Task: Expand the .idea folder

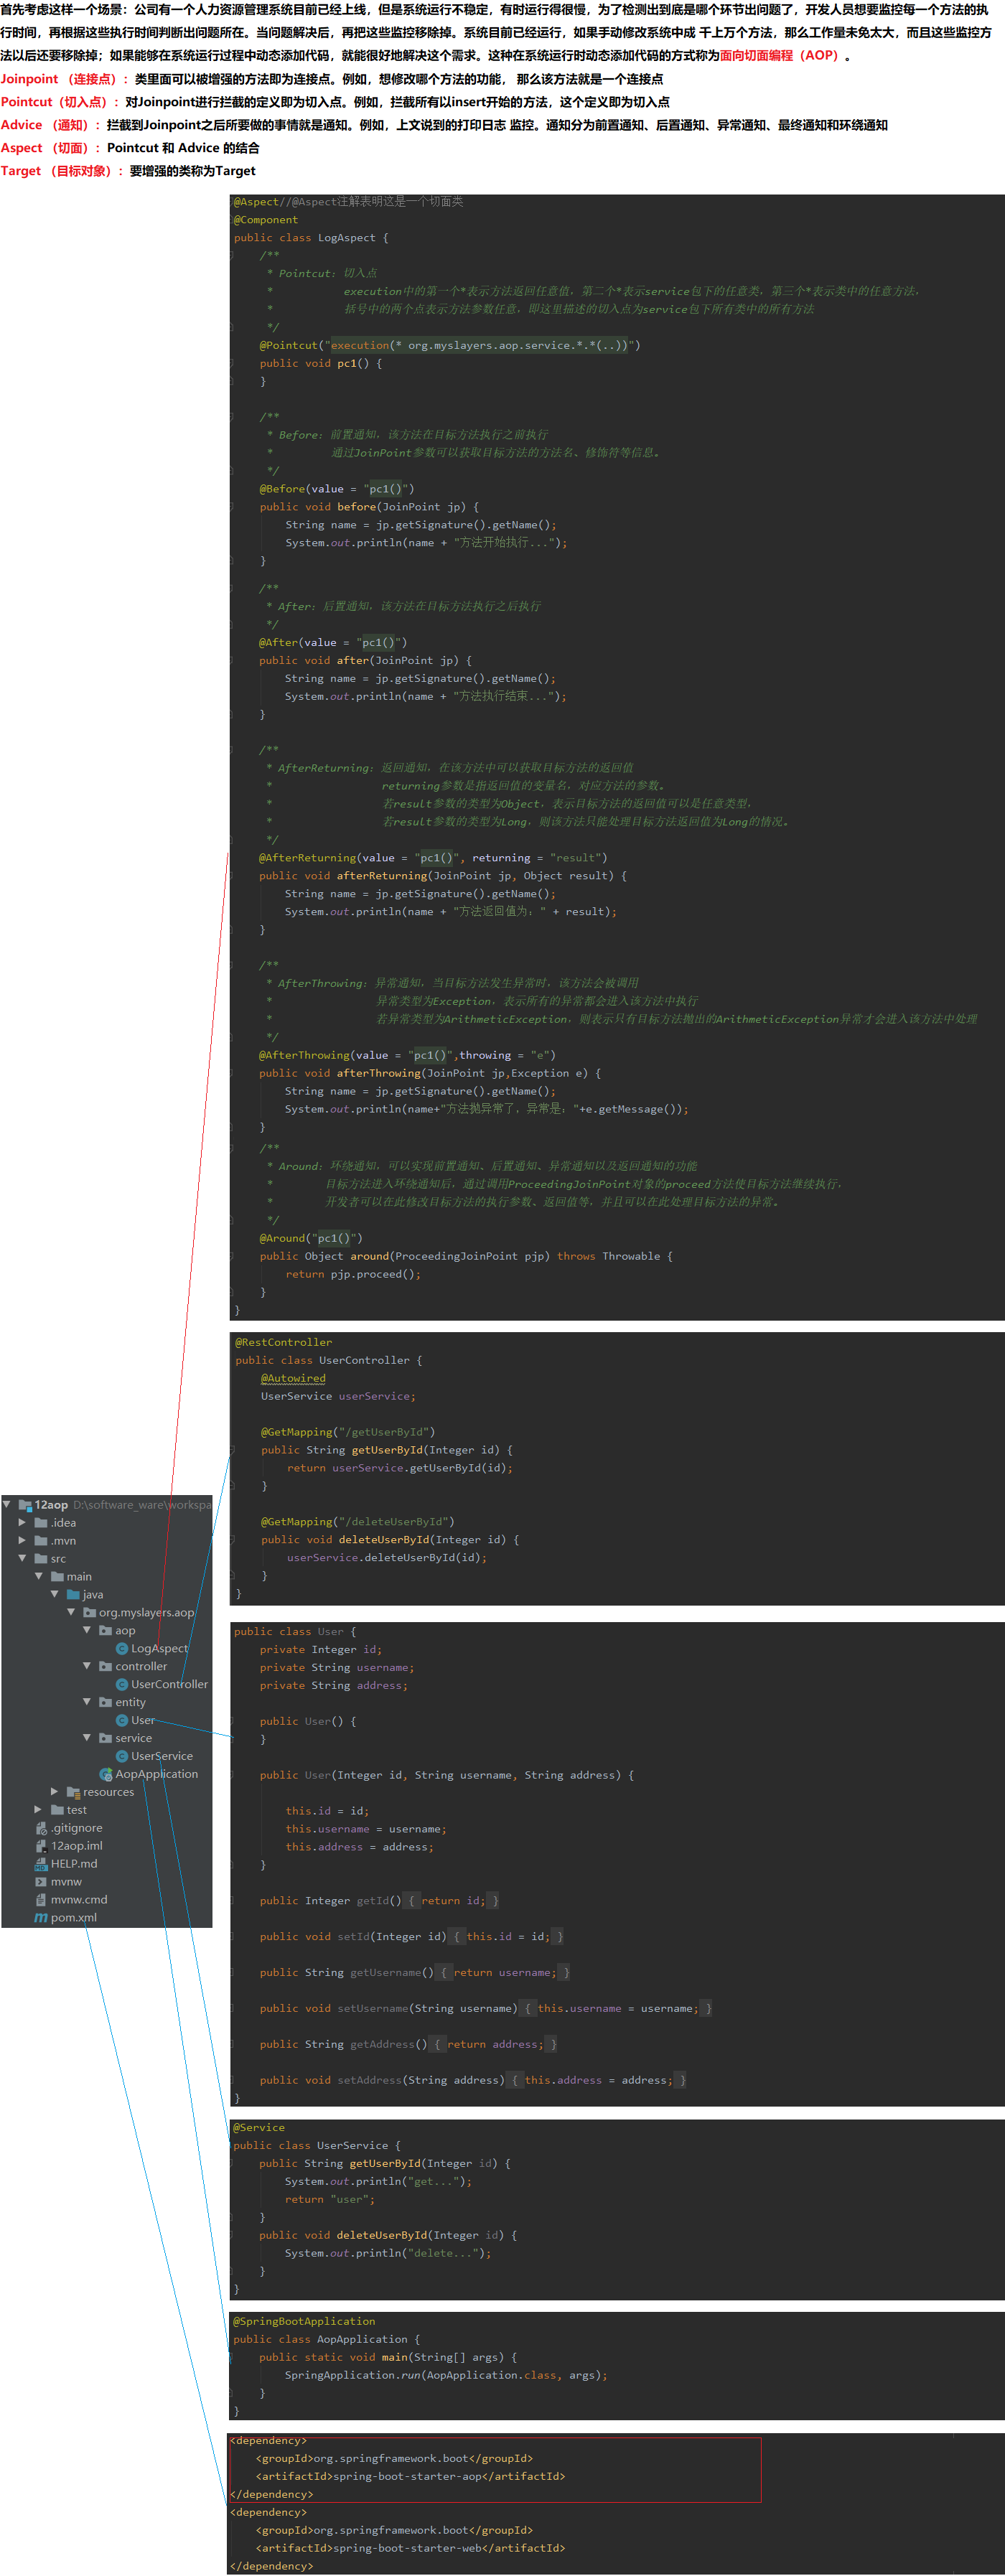Action: pos(23,1522)
